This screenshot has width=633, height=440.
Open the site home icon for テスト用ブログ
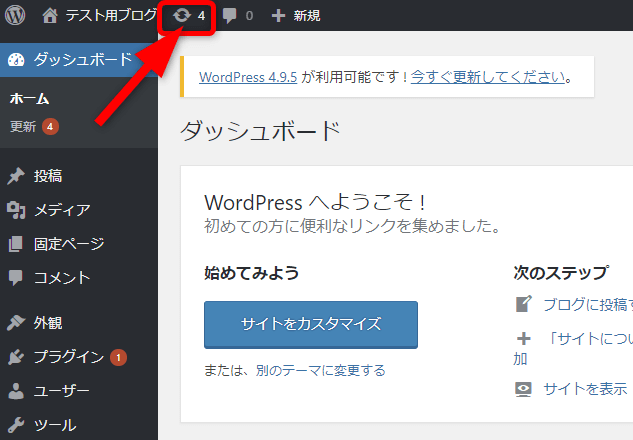(x=50, y=16)
